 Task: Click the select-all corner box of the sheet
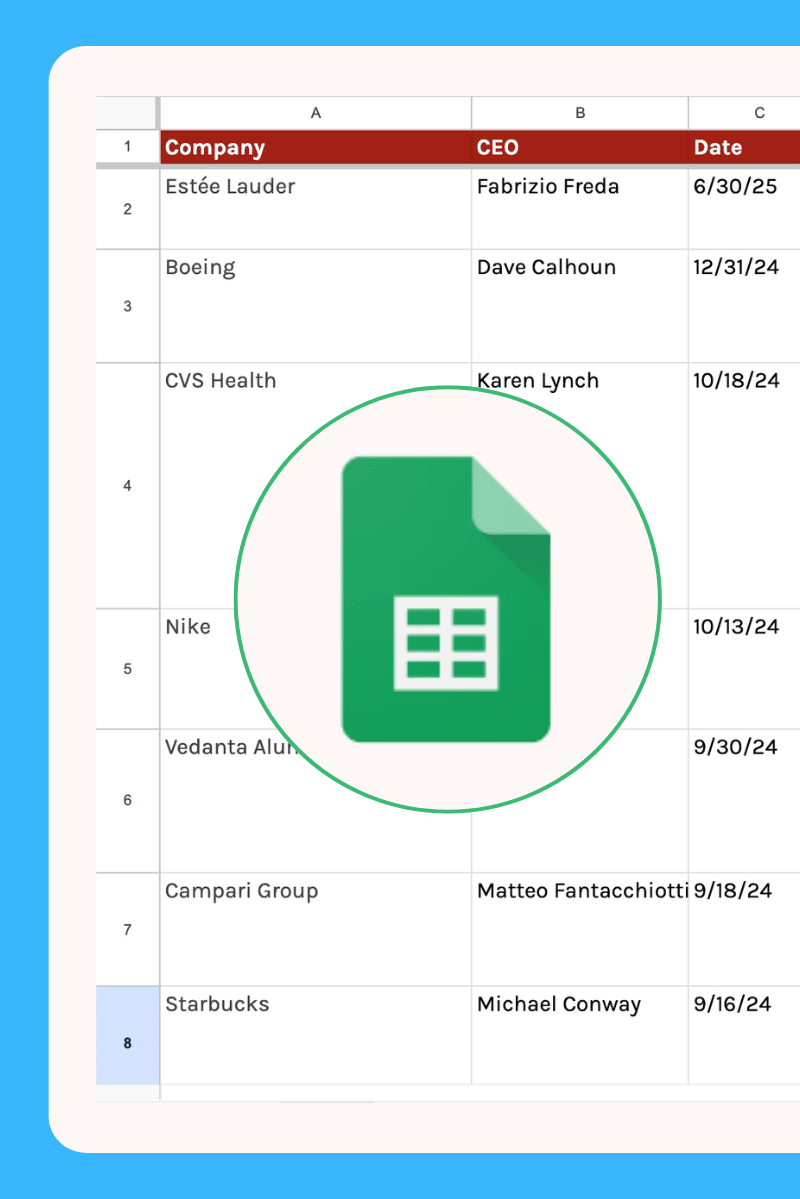point(126,113)
